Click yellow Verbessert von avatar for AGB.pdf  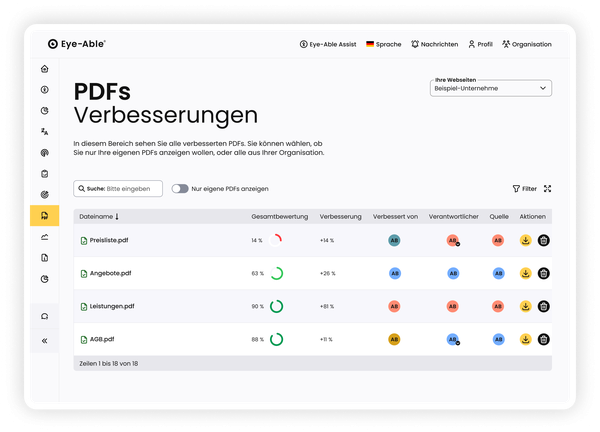pos(394,339)
